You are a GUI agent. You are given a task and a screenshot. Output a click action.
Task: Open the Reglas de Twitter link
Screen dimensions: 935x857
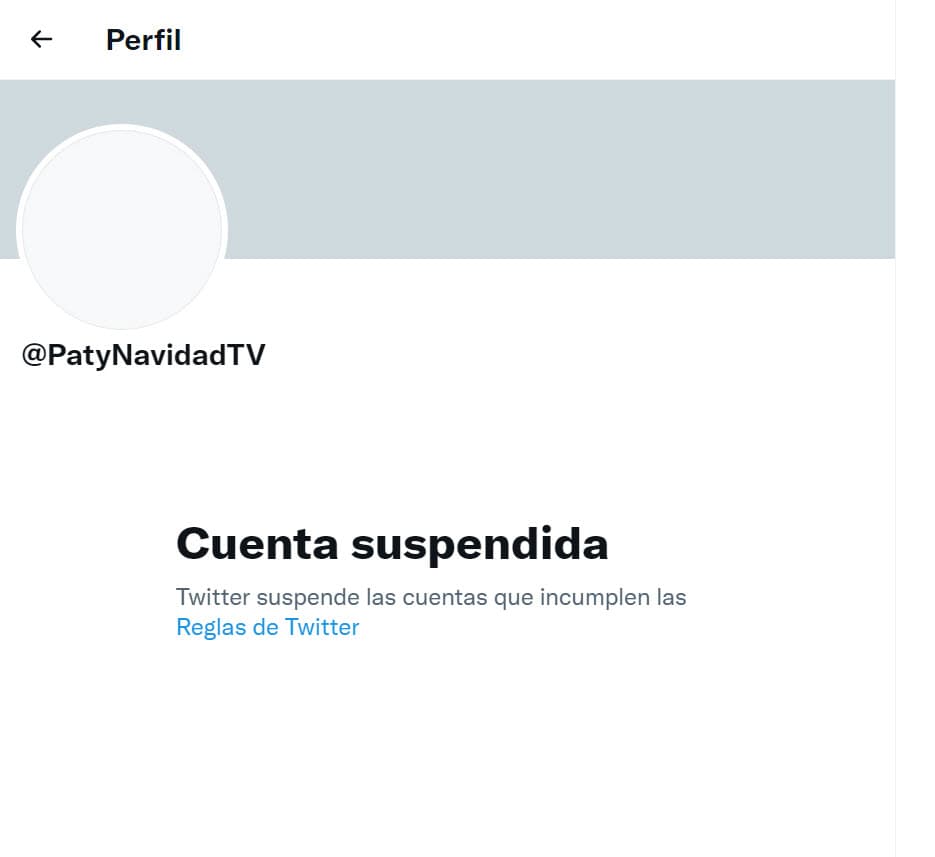click(268, 627)
